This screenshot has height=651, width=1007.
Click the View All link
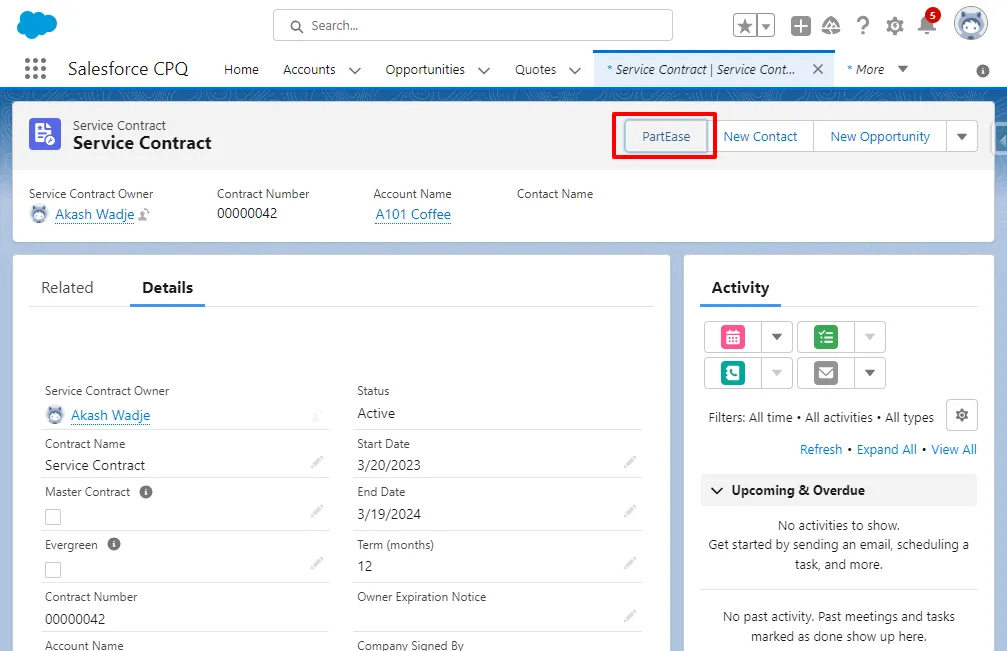click(954, 449)
